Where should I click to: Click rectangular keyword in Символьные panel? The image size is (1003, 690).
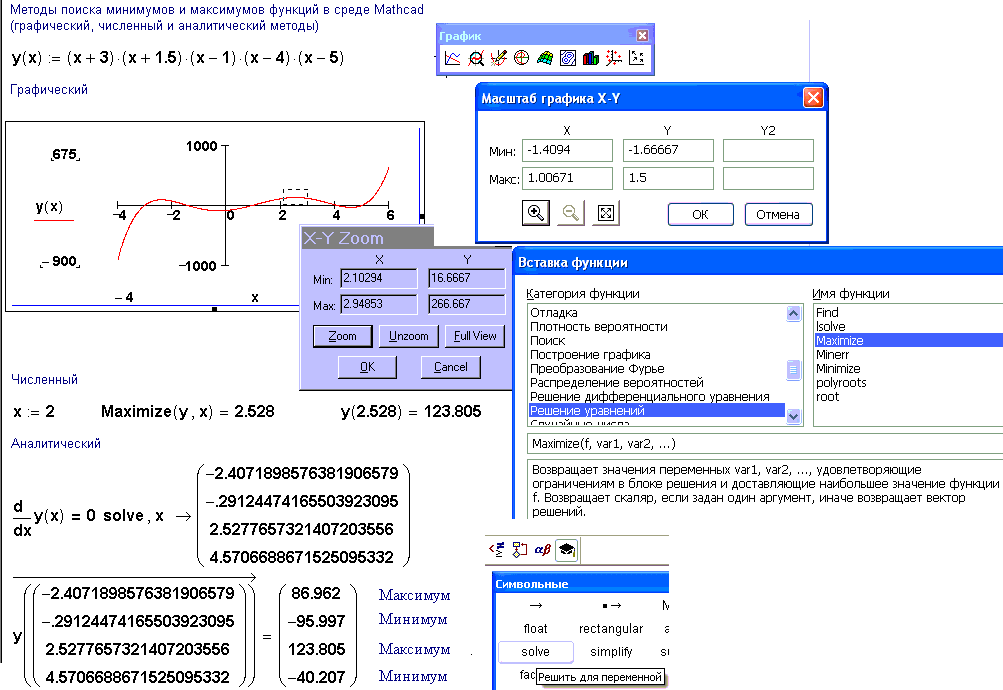(x=611, y=629)
